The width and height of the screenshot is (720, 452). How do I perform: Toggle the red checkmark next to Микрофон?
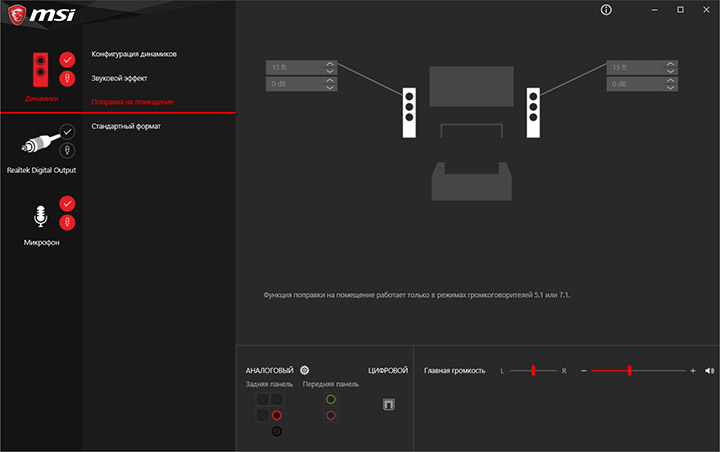(67, 203)
